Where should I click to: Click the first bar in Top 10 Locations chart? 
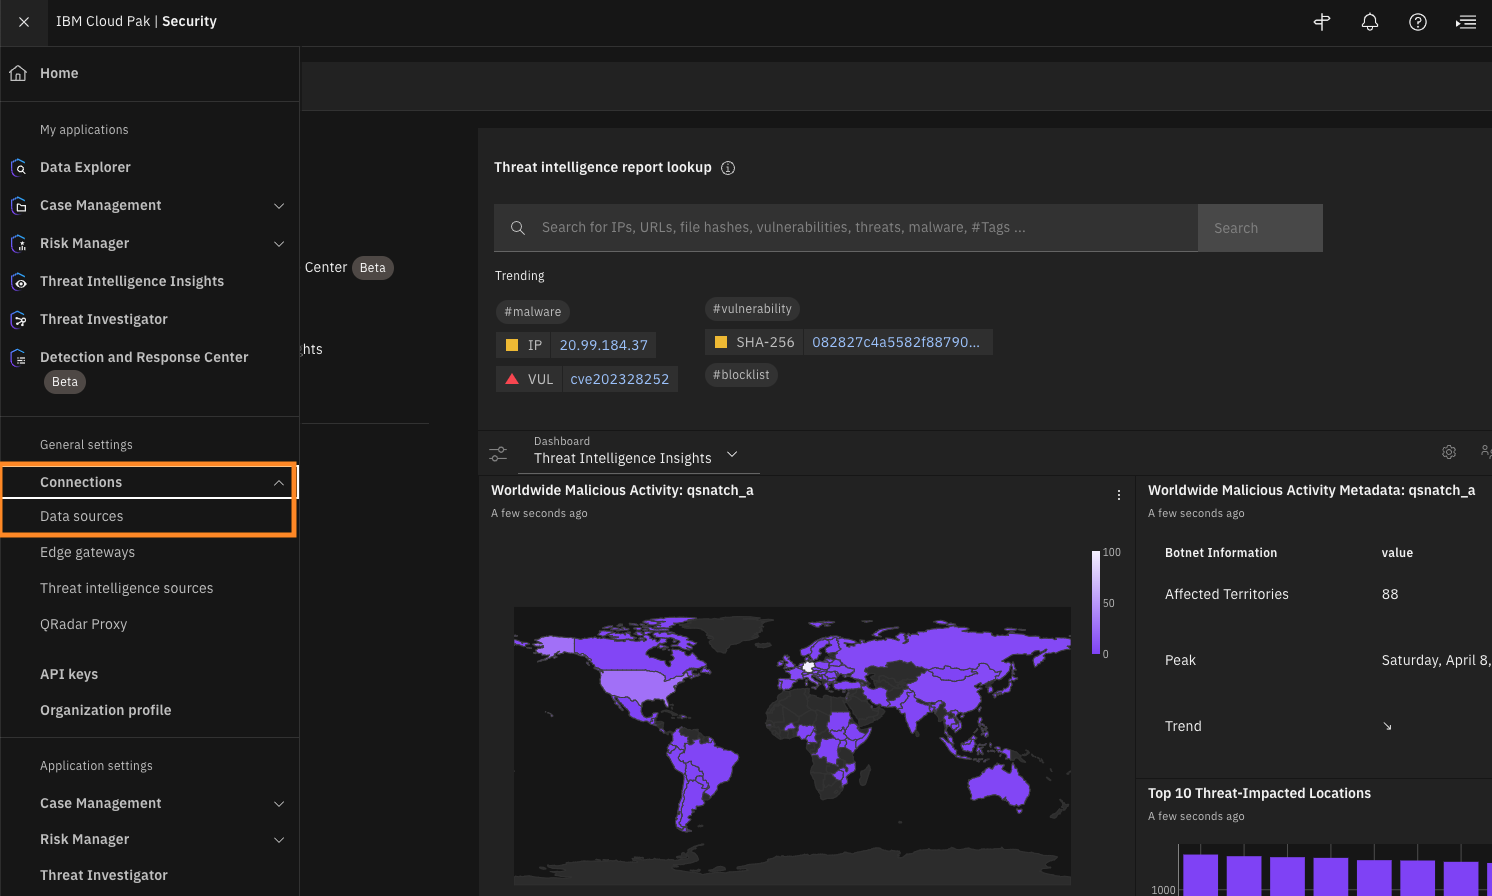click(x=1201, y=875)
